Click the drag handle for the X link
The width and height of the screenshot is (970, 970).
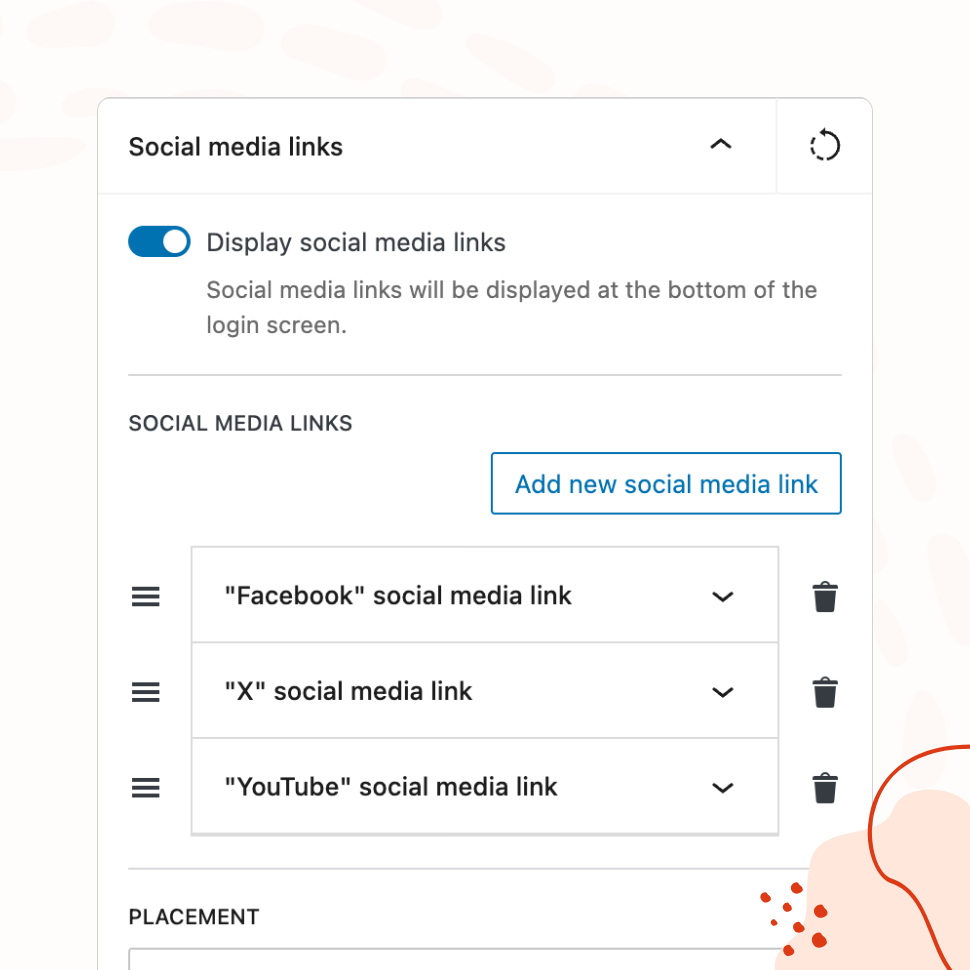pyautogui.click(x=146, y=692)
